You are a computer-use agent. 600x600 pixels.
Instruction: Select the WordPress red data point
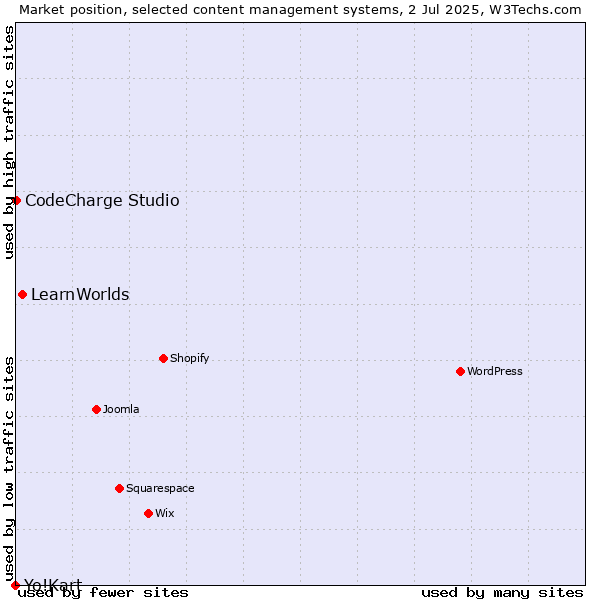click(460, 371)
